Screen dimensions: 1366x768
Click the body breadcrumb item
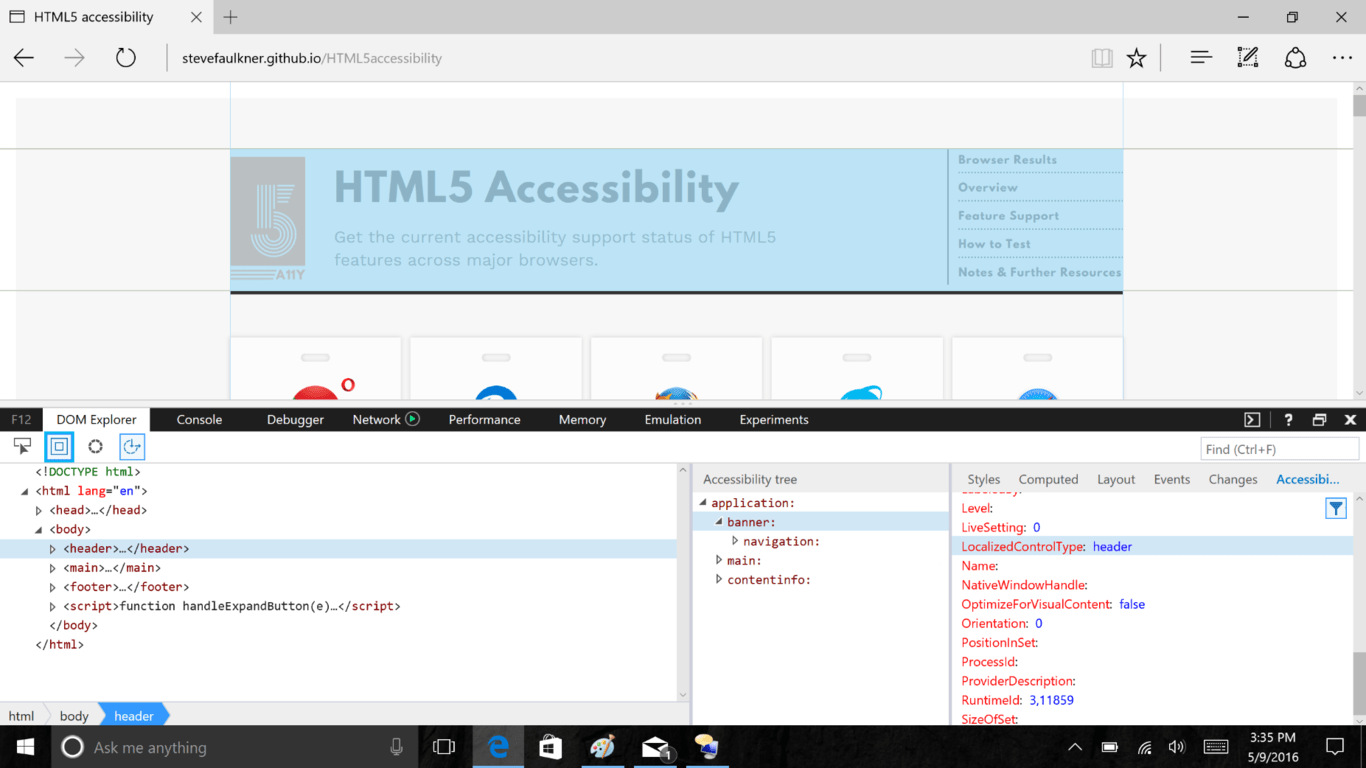tap(74, 715)
